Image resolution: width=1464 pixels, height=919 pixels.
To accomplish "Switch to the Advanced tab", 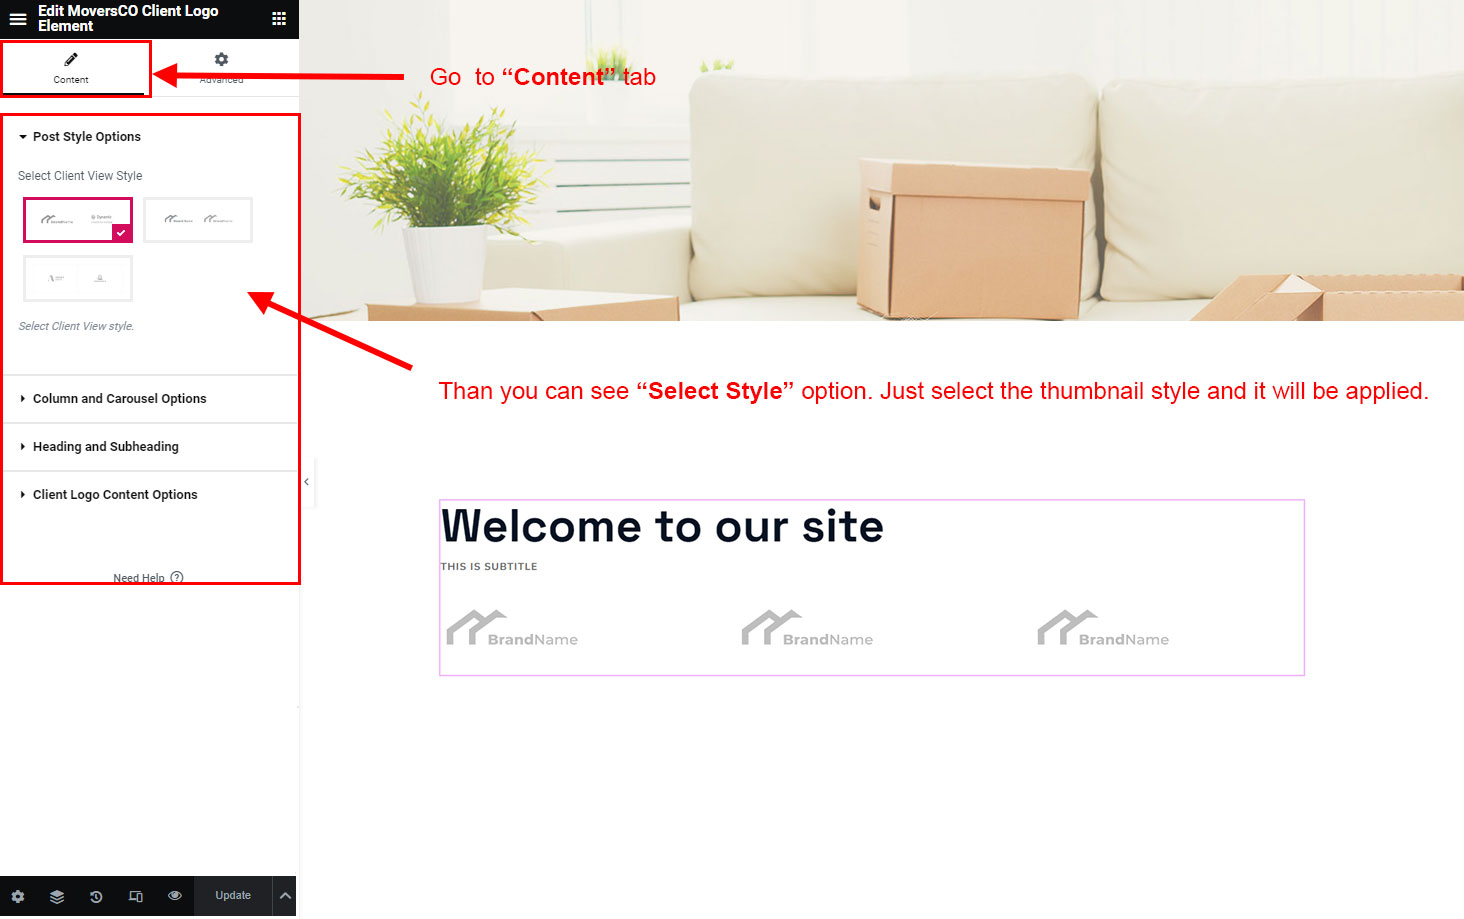I will tap(222, 68).
